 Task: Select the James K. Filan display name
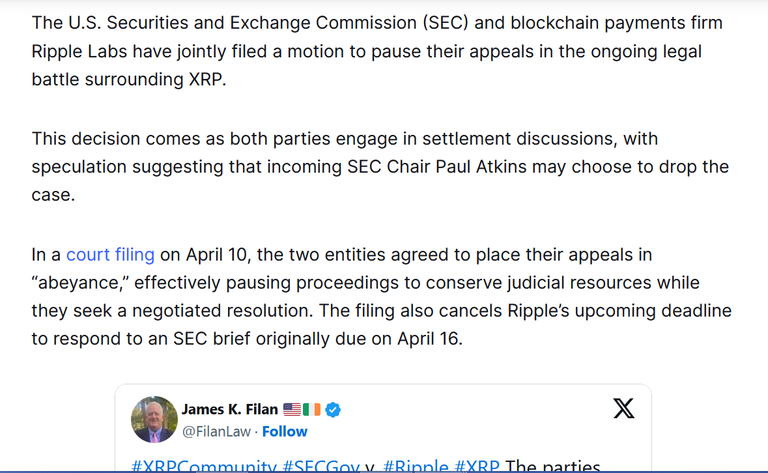tap(230, 409)
